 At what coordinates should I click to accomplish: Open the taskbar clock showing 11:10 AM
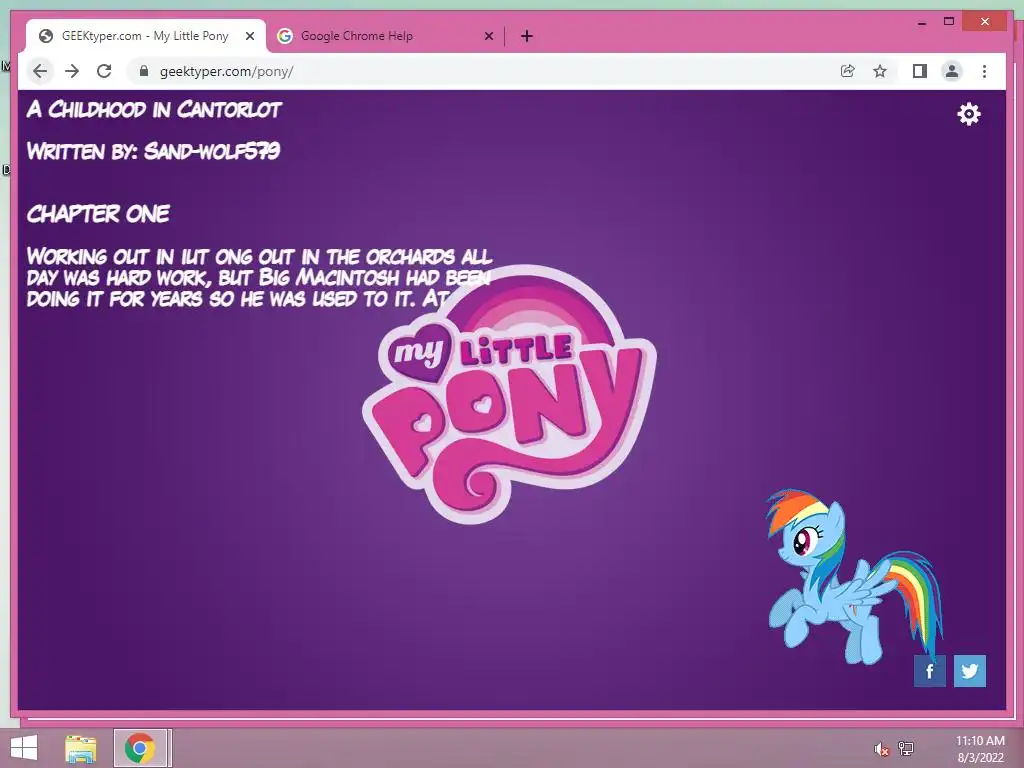pyautogui.click(x=980, y=749)
